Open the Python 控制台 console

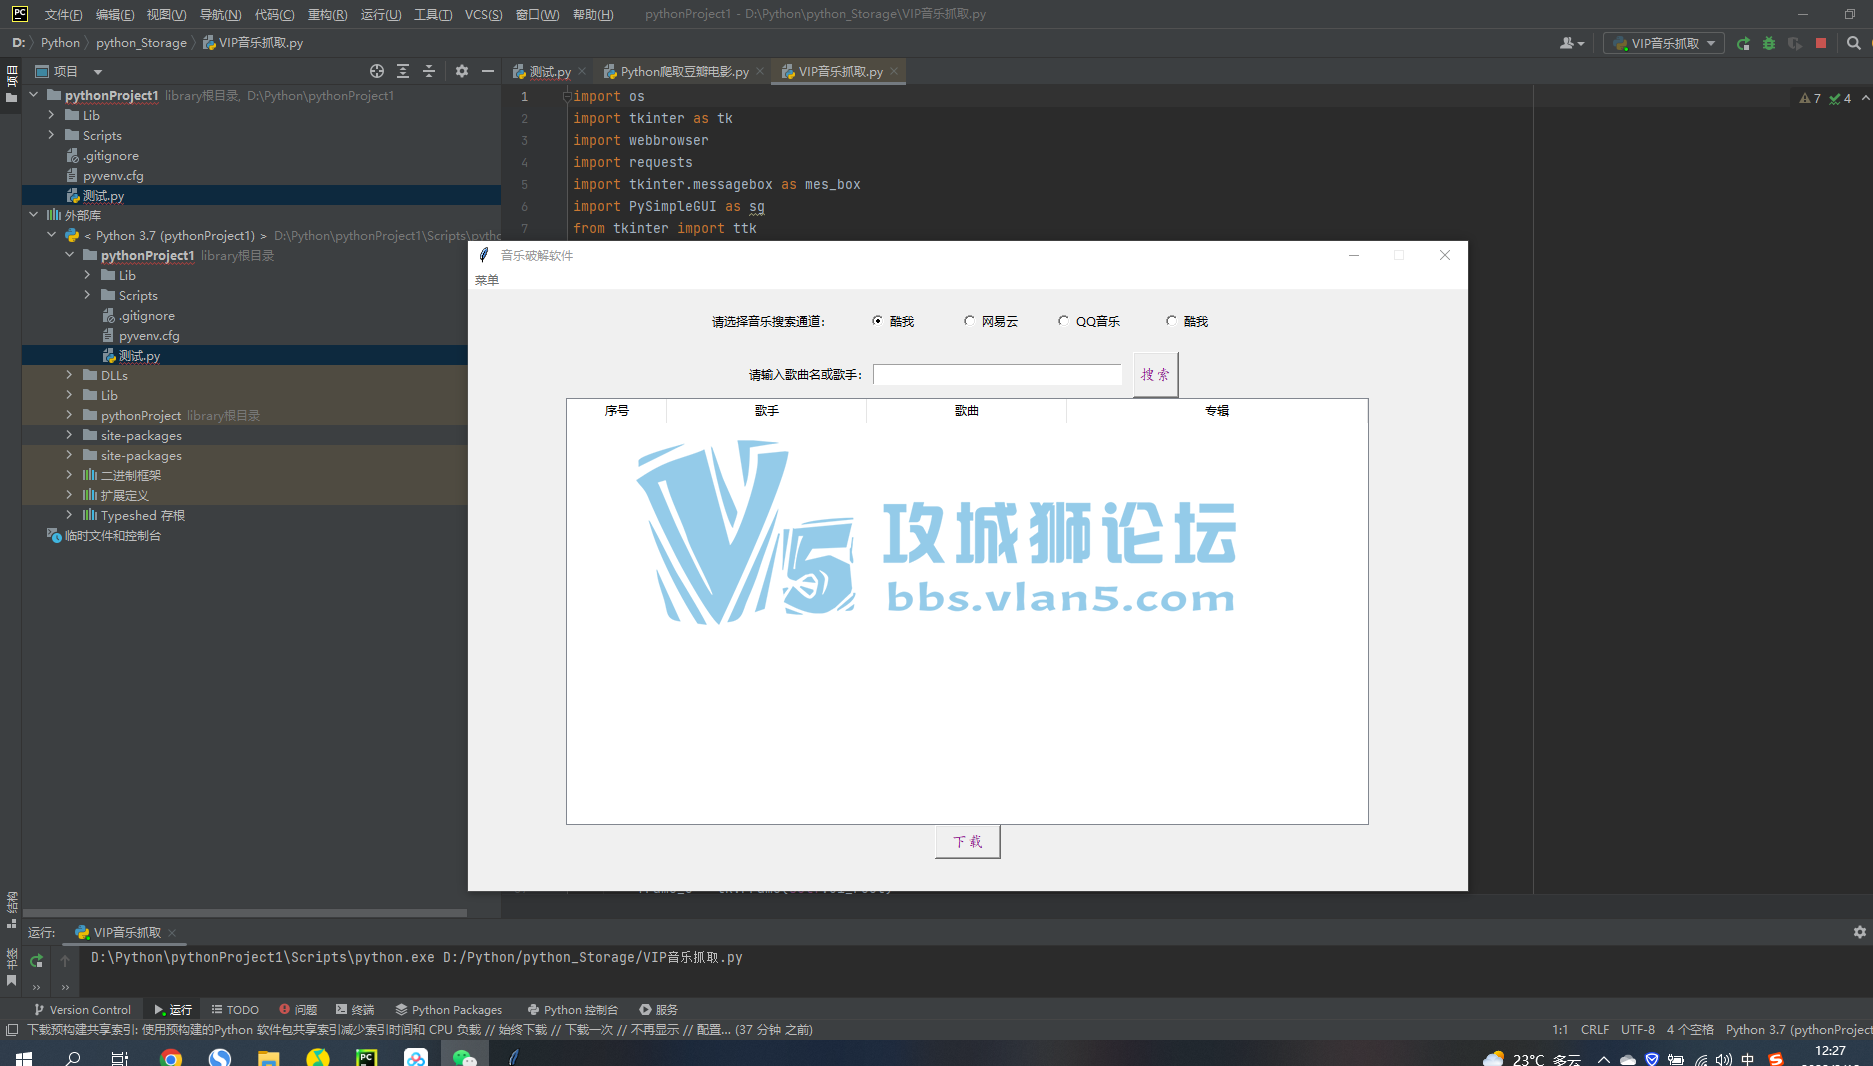pos(572,1009)
